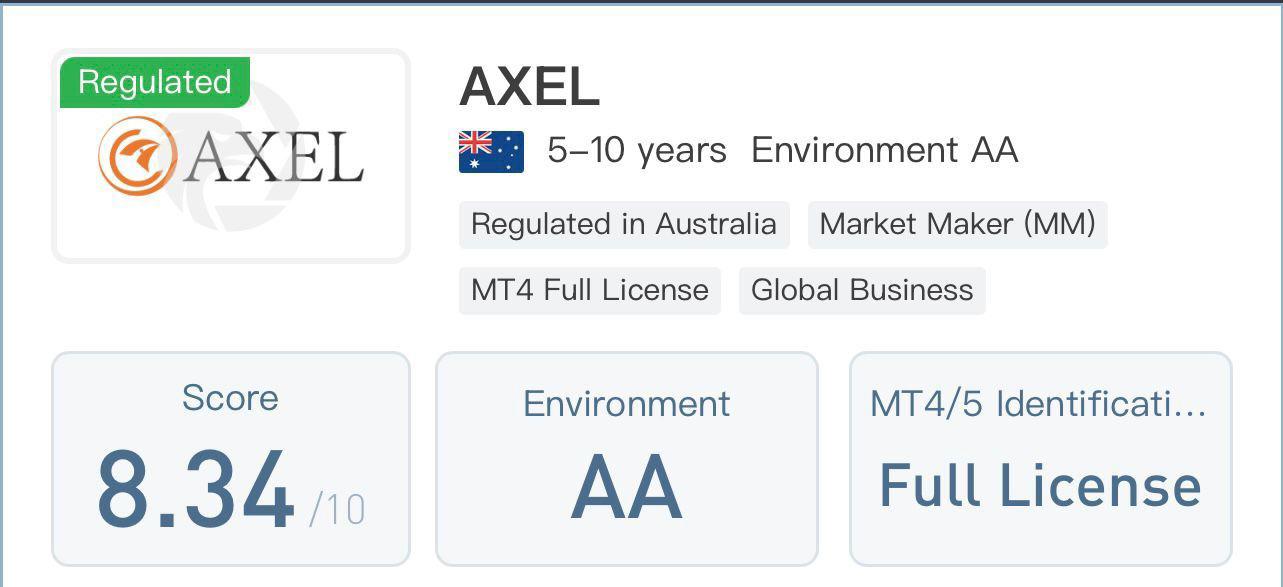Click the "5-10 years" text
Screen dimensions: 1283x587
point(637,151)
